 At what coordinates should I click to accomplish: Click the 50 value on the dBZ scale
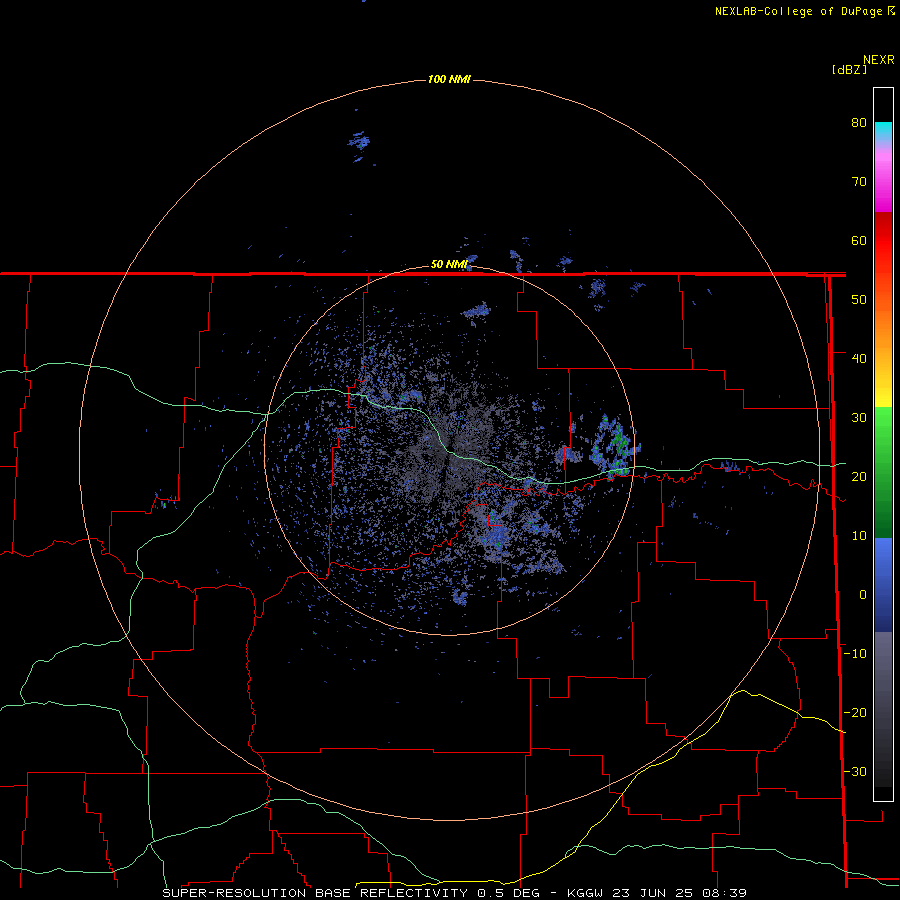[859, 300]
